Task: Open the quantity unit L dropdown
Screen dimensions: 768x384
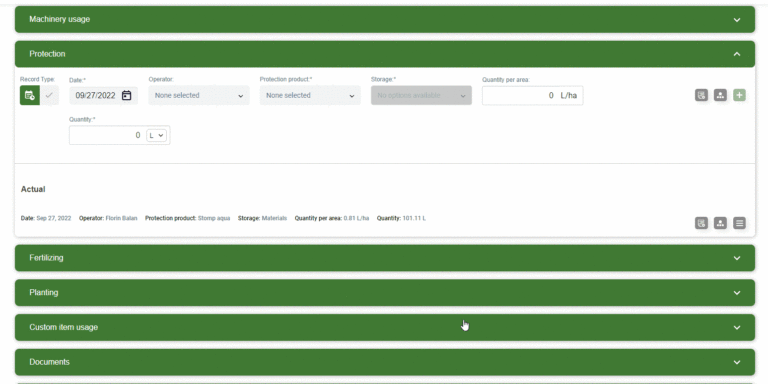Action: (157, 135)
